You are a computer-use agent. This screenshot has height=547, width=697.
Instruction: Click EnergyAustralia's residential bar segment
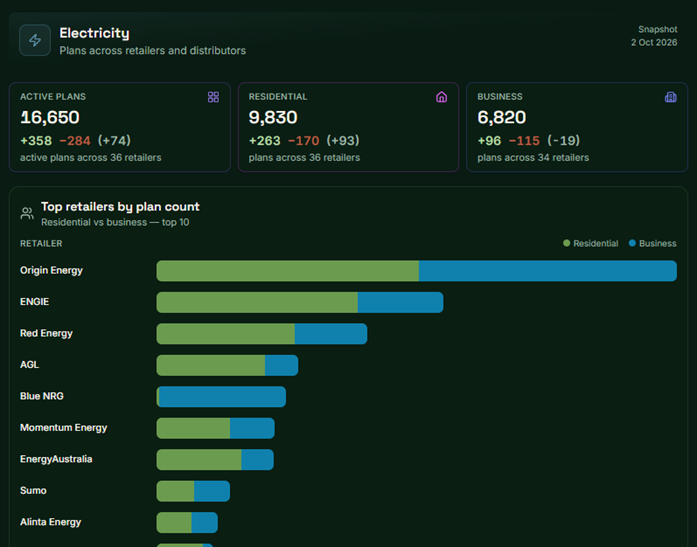(199, 459)
